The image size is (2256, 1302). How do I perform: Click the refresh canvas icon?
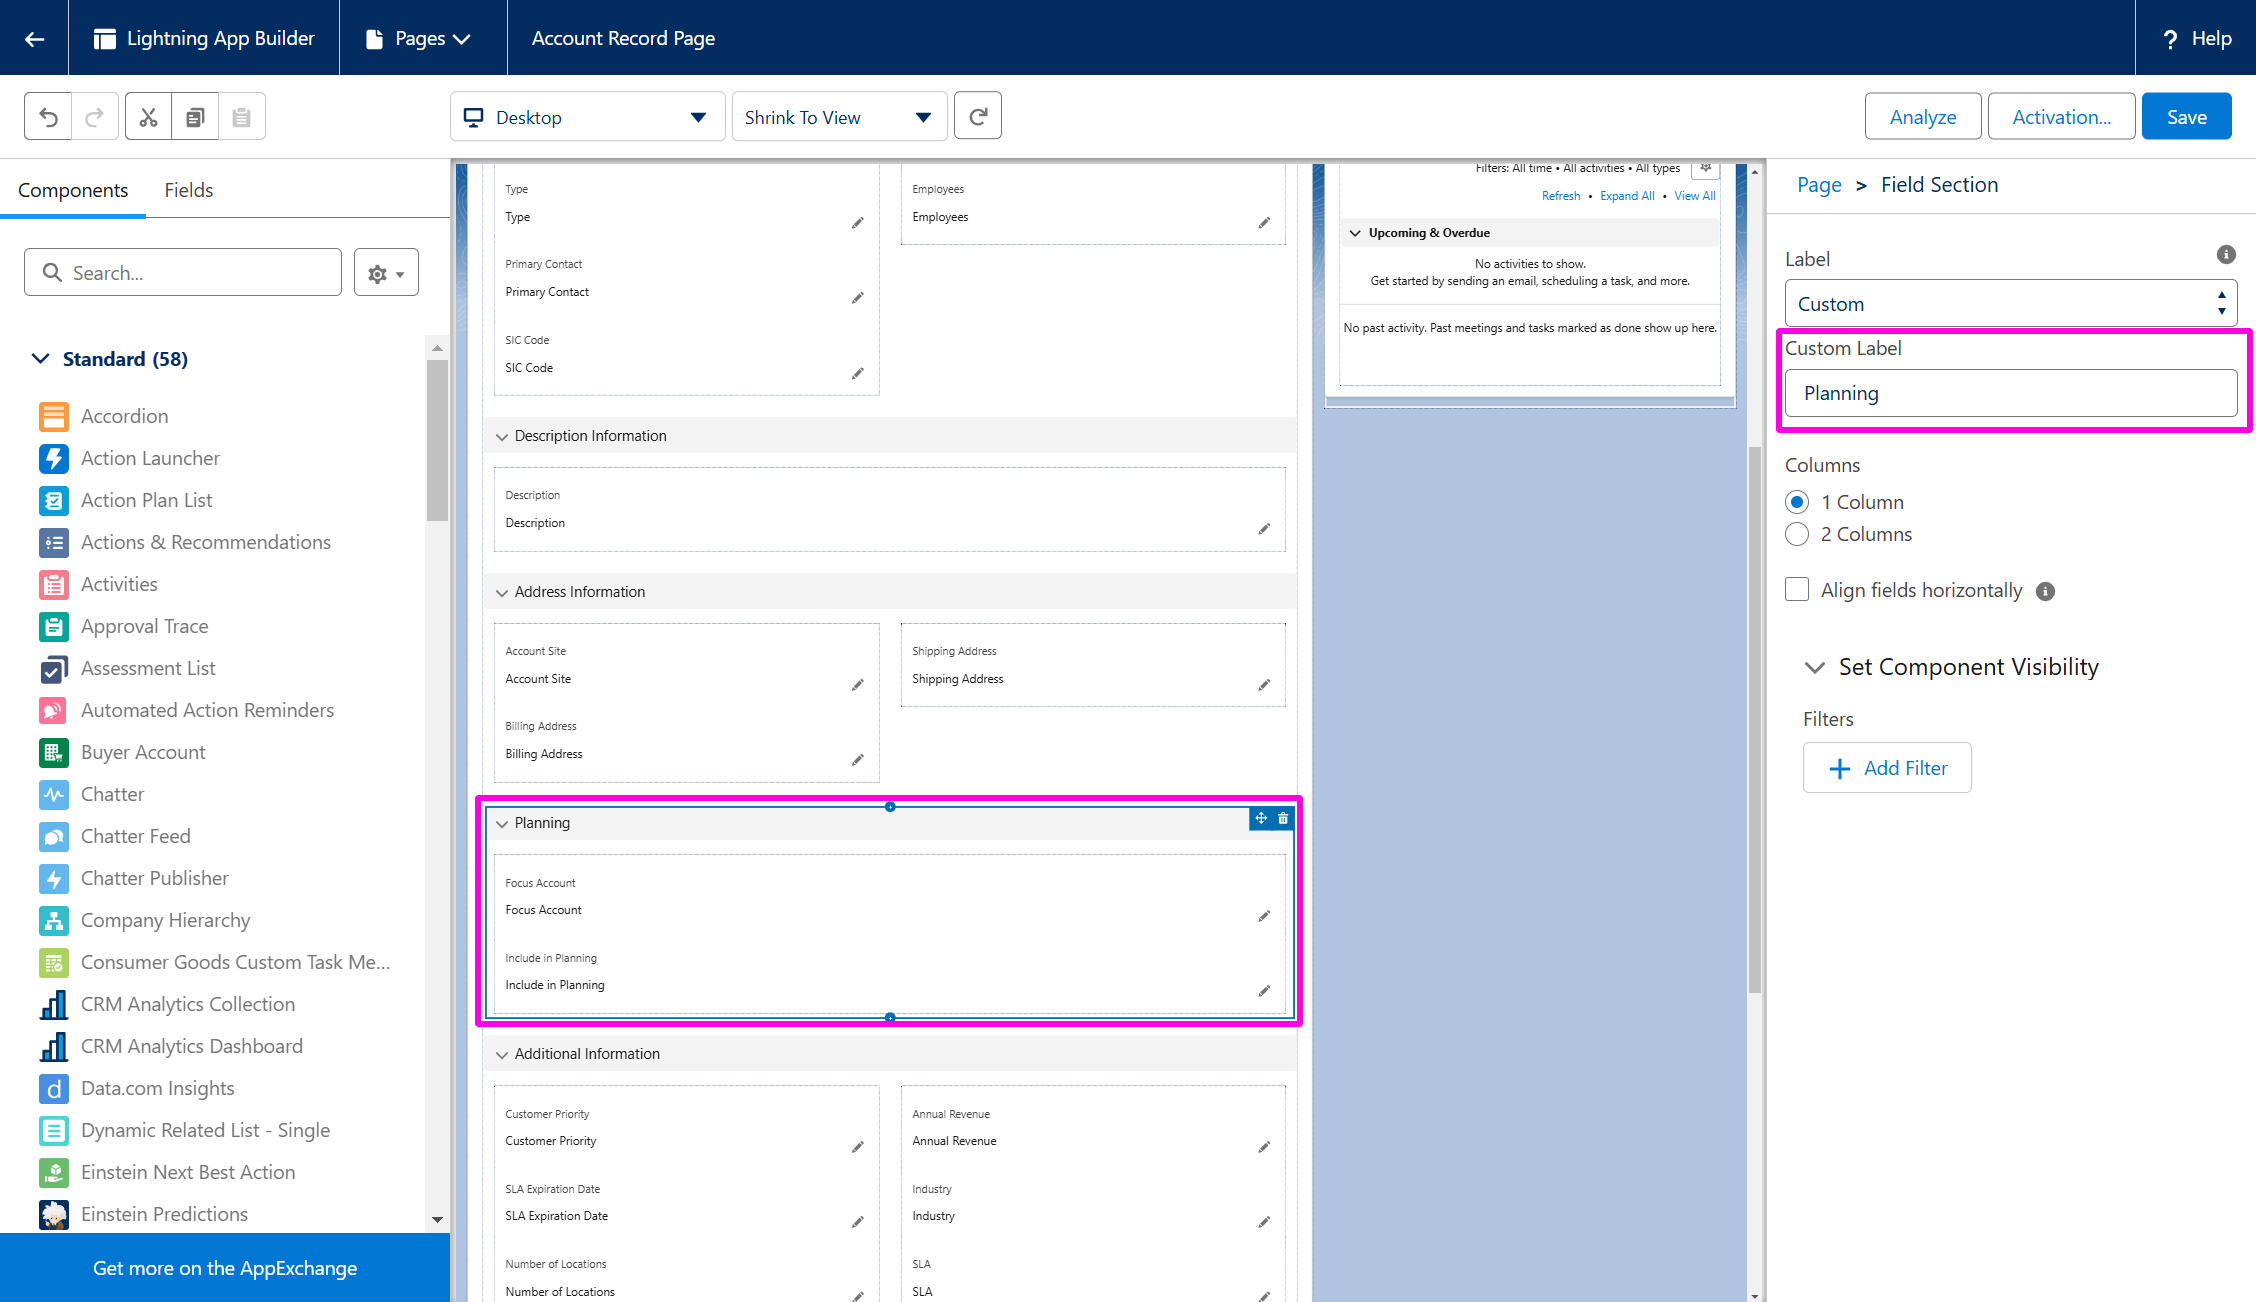[978, 117]
